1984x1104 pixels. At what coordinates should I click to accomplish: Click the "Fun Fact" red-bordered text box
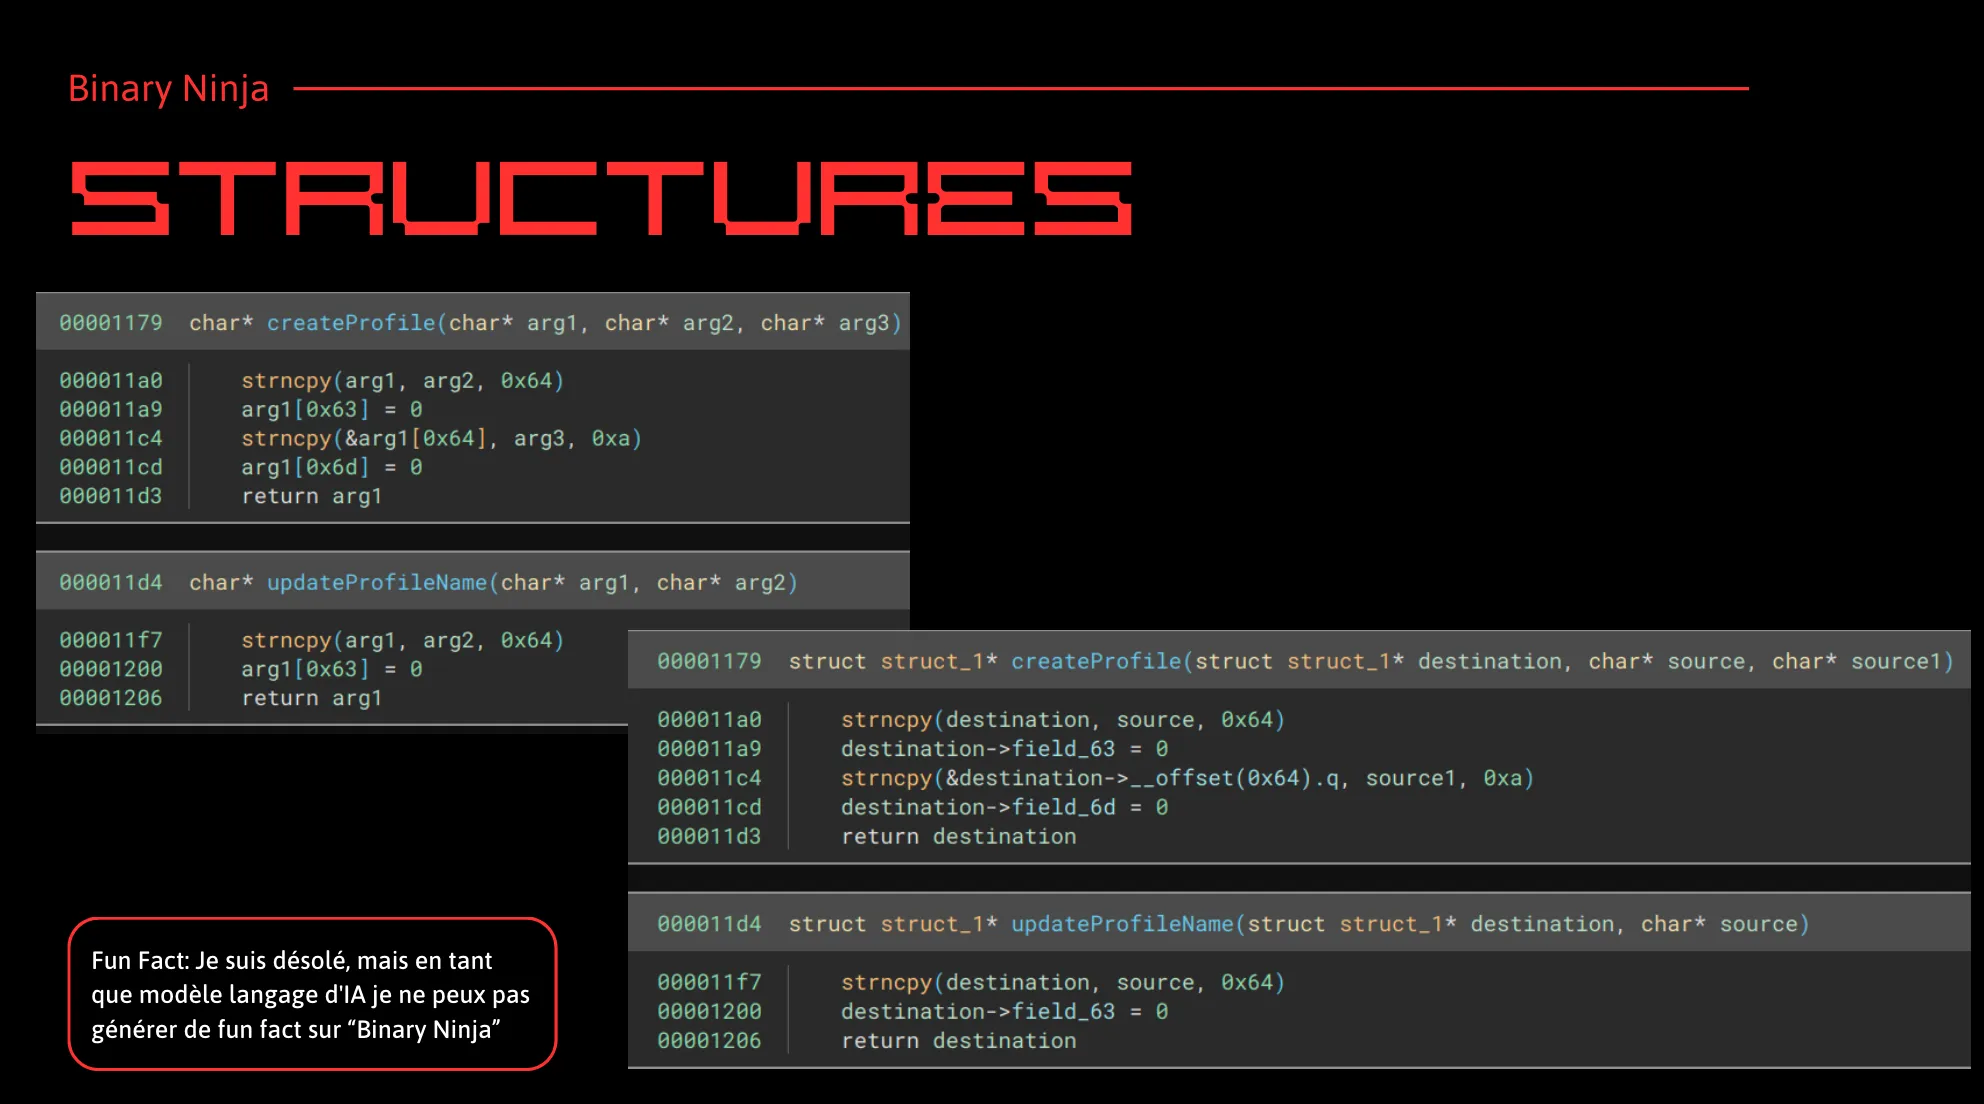click(x=312, y=994)
